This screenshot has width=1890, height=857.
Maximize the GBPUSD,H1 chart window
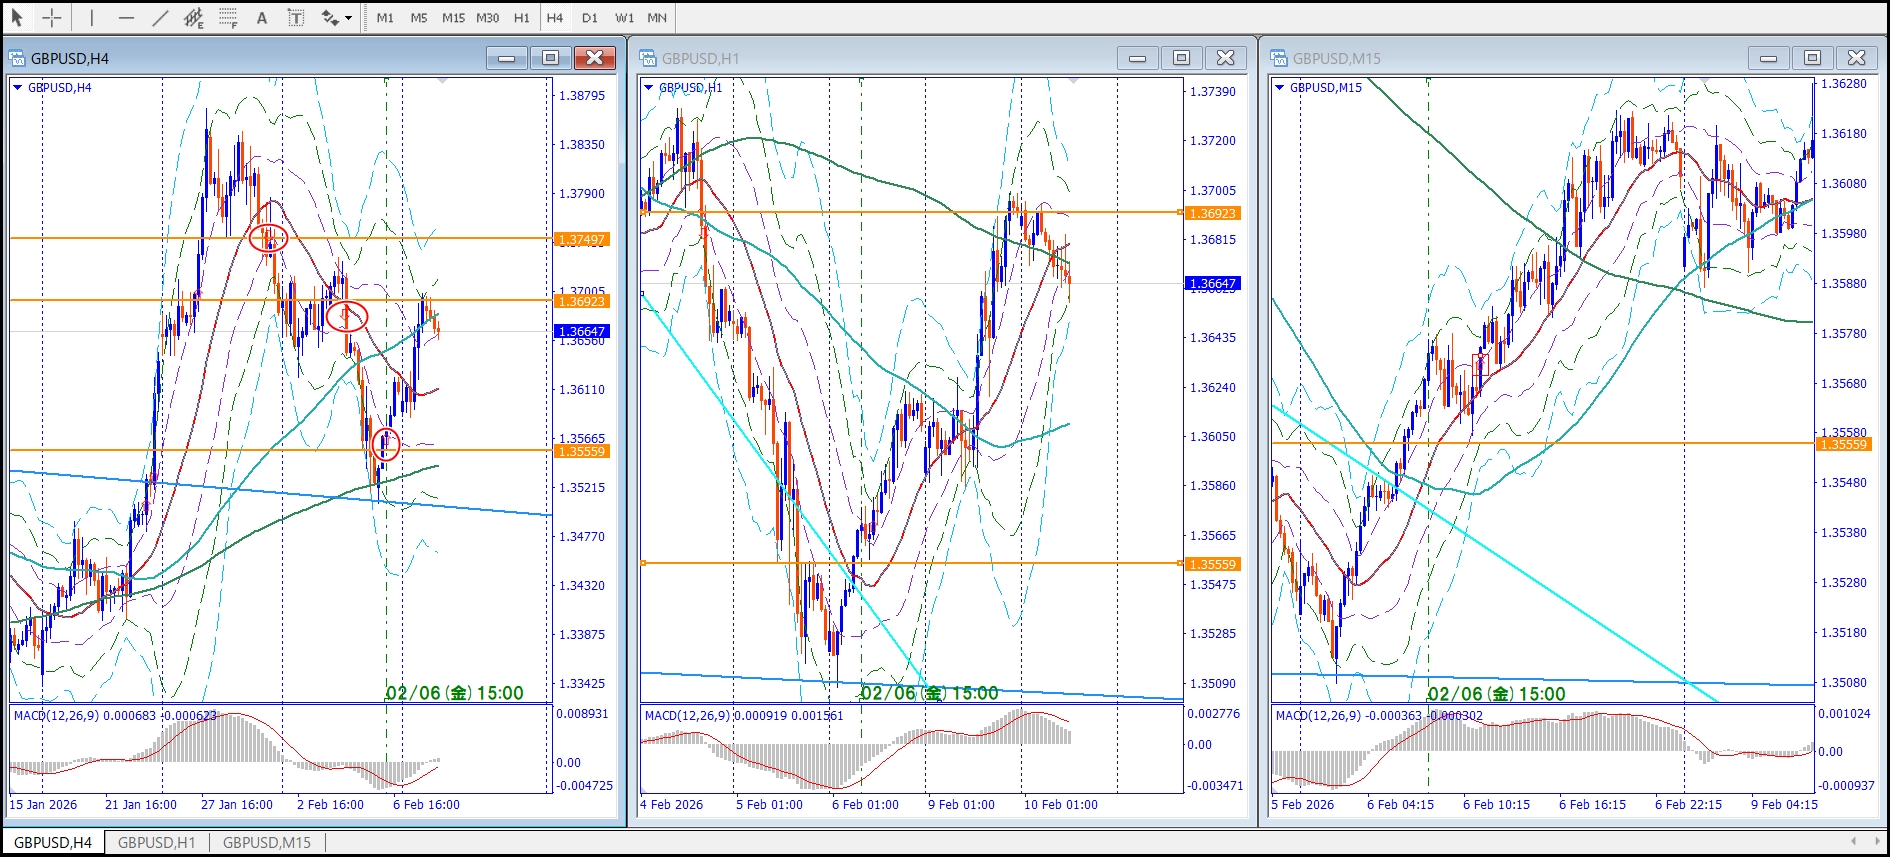pos(1181,58)
